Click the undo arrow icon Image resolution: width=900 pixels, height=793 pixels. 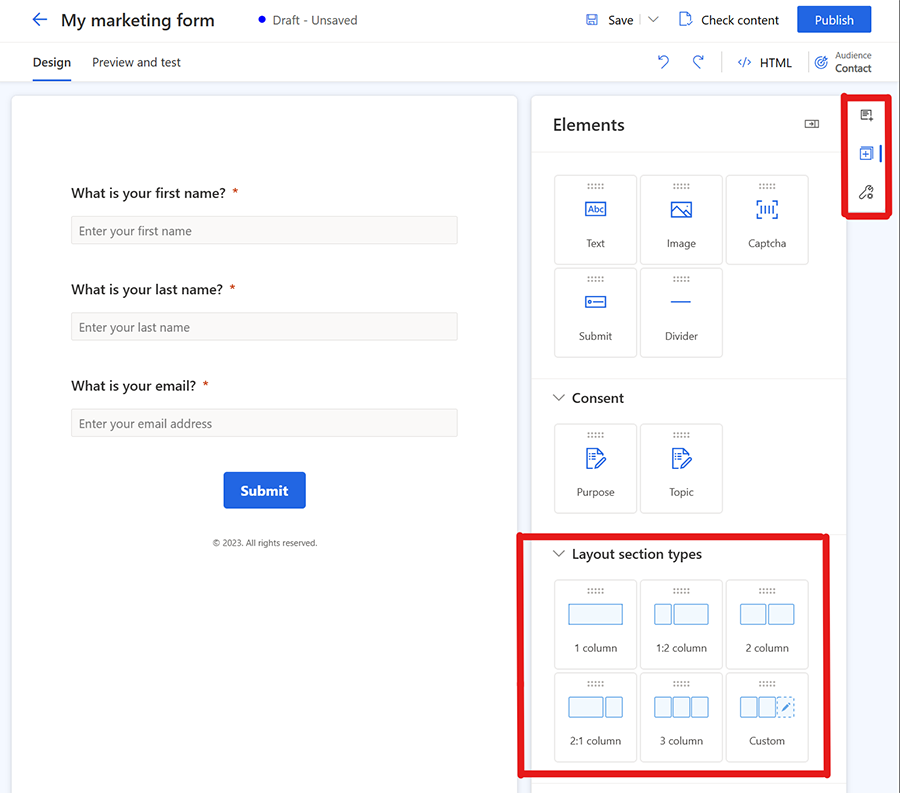click(663, 62)
